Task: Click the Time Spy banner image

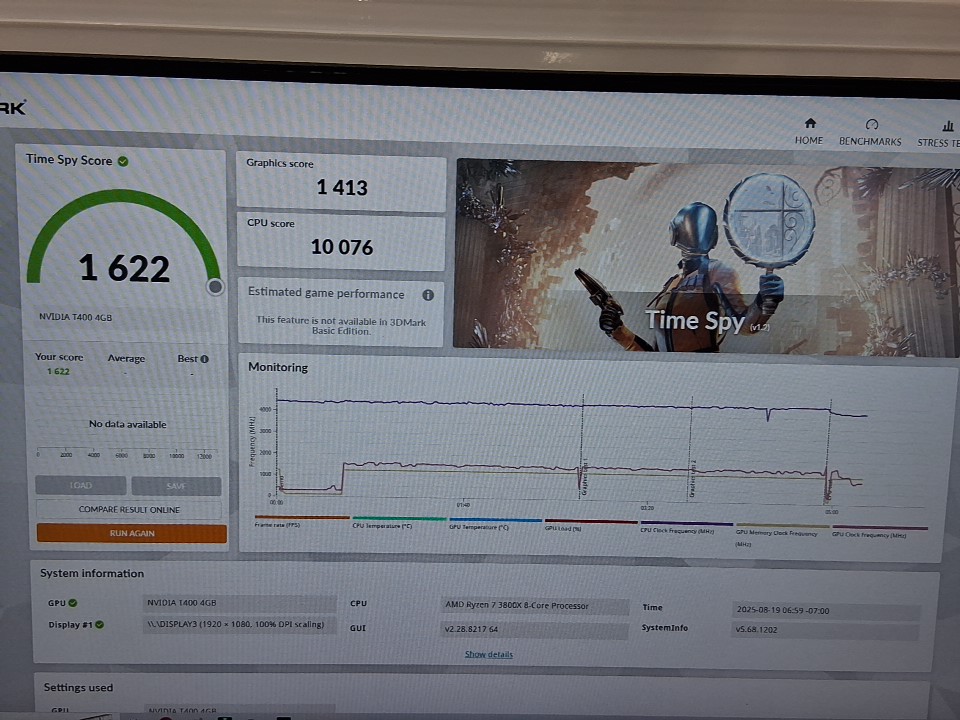Action: click(x=707, y=257)
